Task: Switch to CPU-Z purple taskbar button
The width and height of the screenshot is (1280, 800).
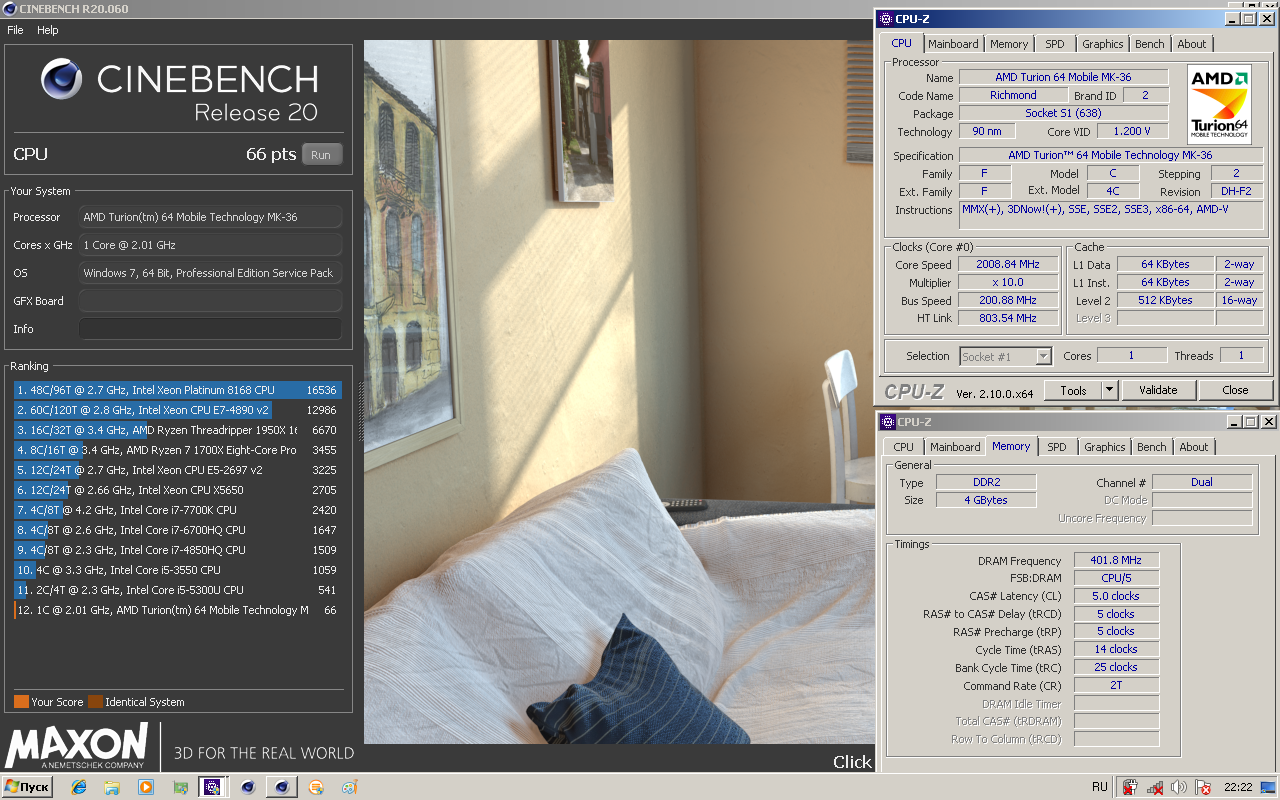Action: pos(213,787)
